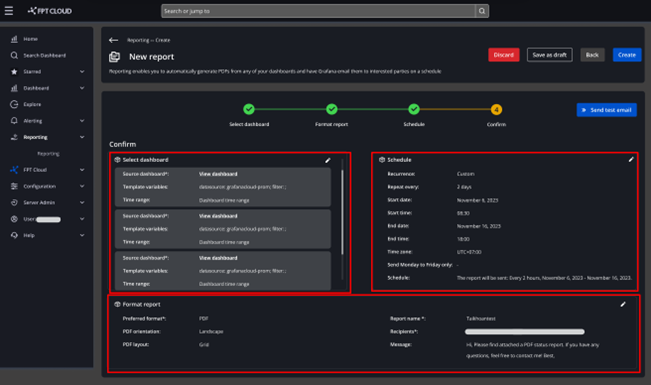
Task: Click the '2 days' repeat value
Action: click(464, 187)
